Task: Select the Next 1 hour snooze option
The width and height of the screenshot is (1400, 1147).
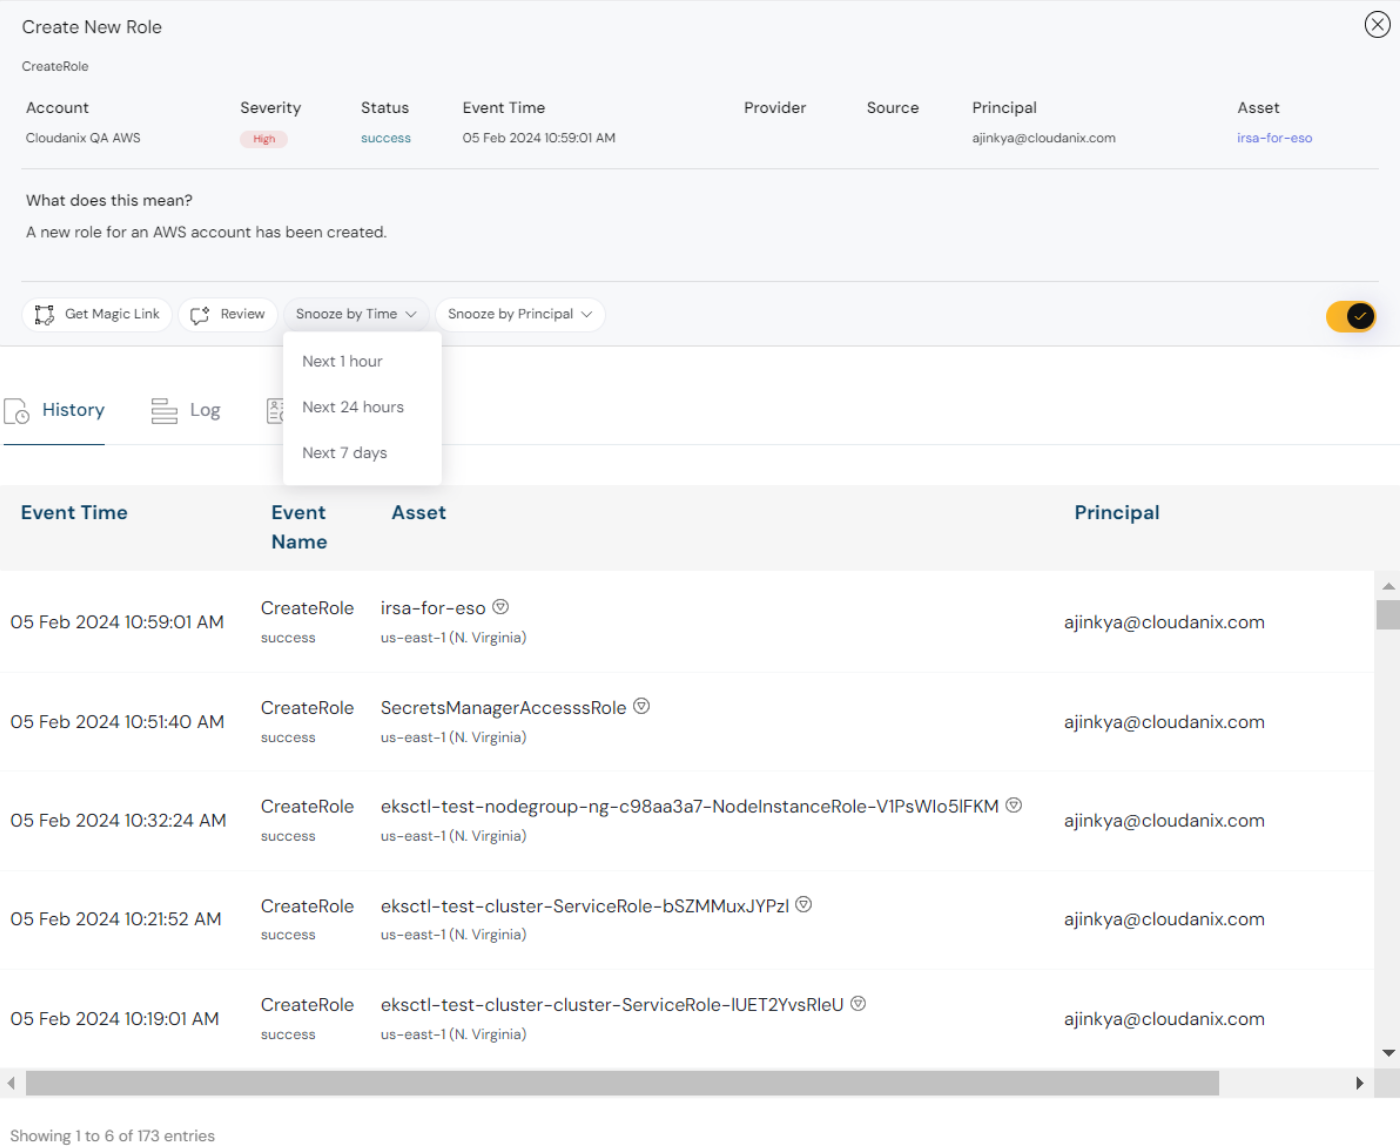Action: pos(342,361)
